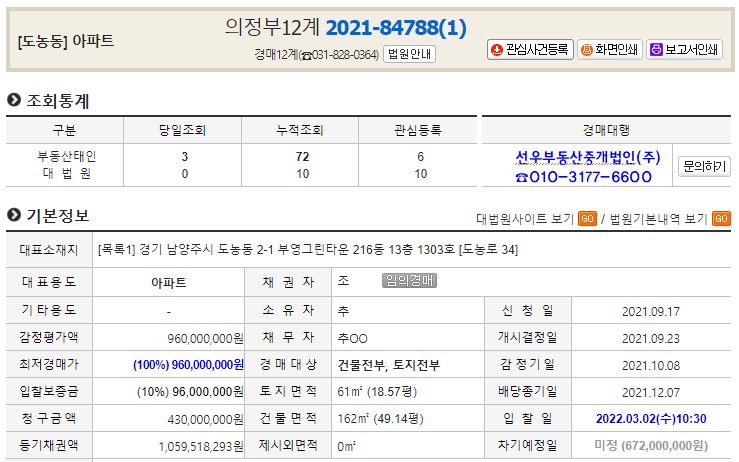
Task: Click the 경매대행 header
Action: (x=606, y=130)
